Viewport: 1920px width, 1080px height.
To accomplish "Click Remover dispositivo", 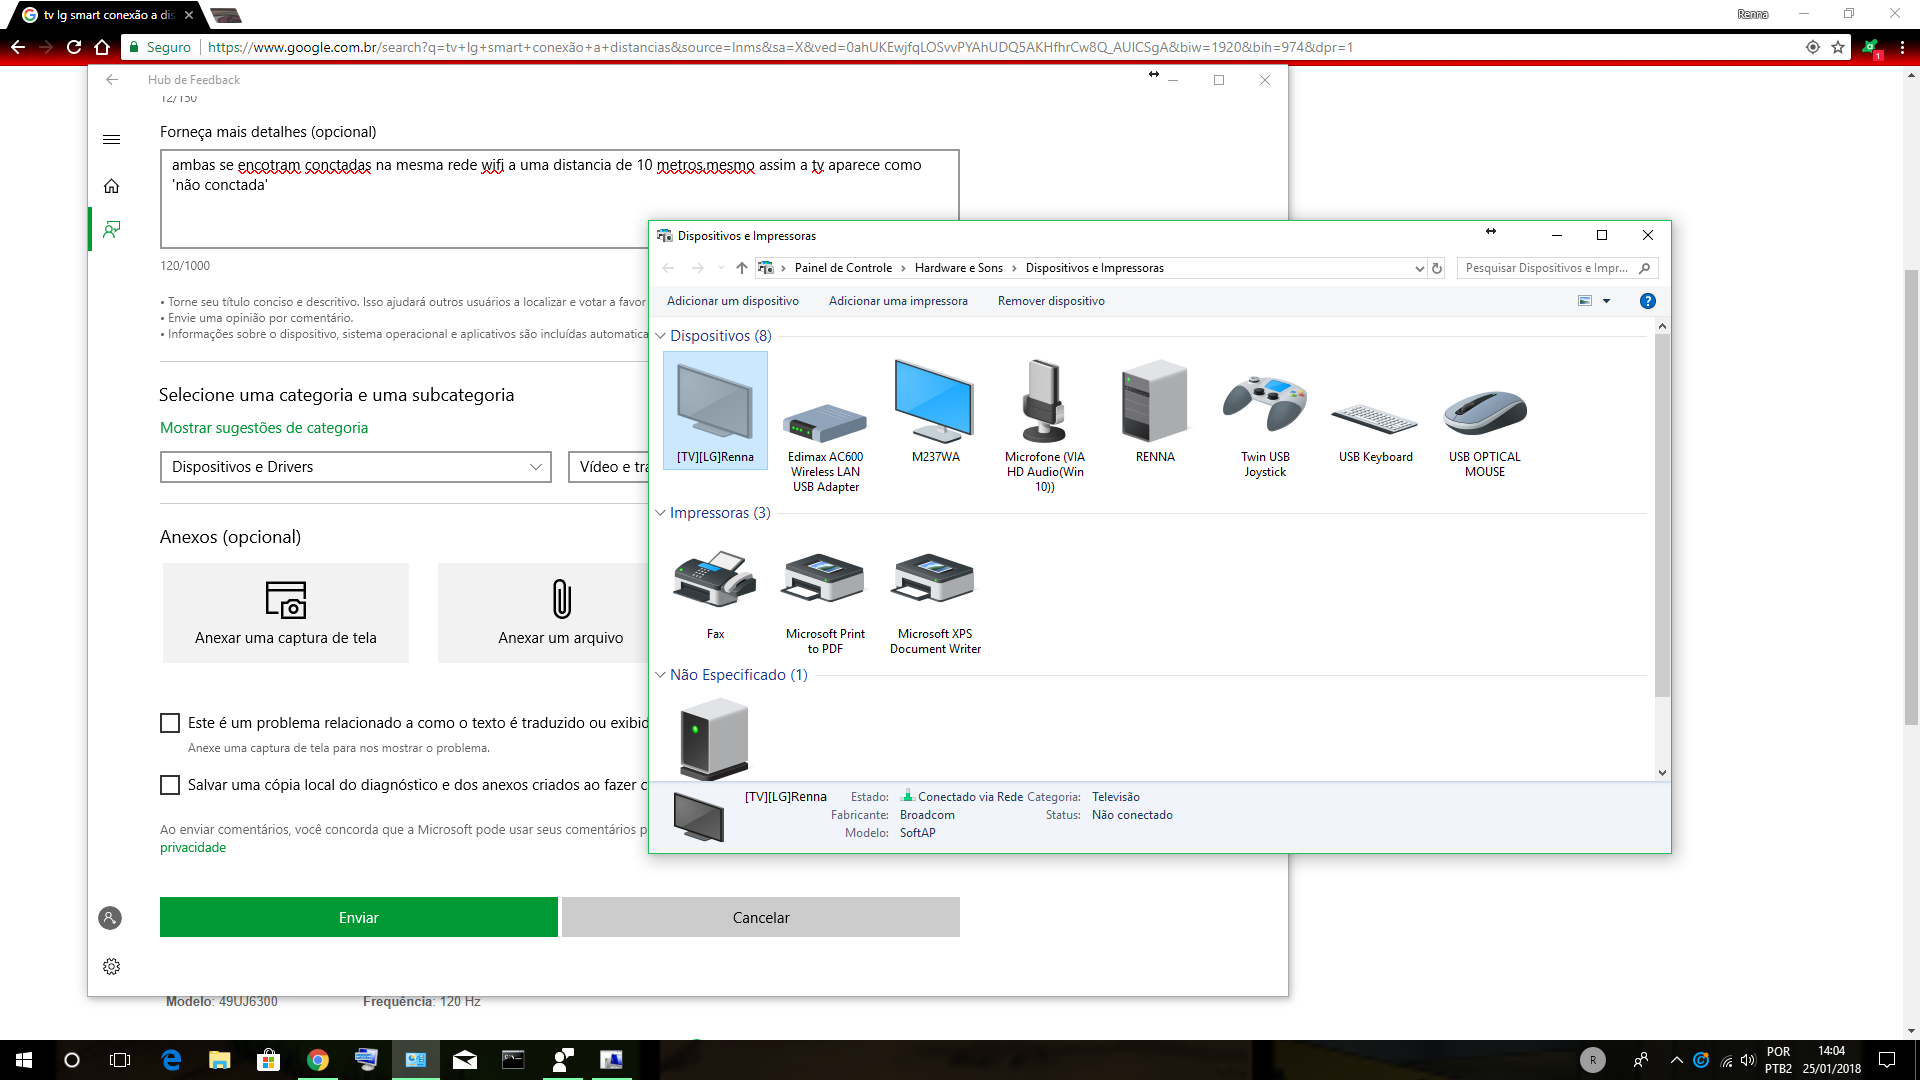I will point(1051,301).
